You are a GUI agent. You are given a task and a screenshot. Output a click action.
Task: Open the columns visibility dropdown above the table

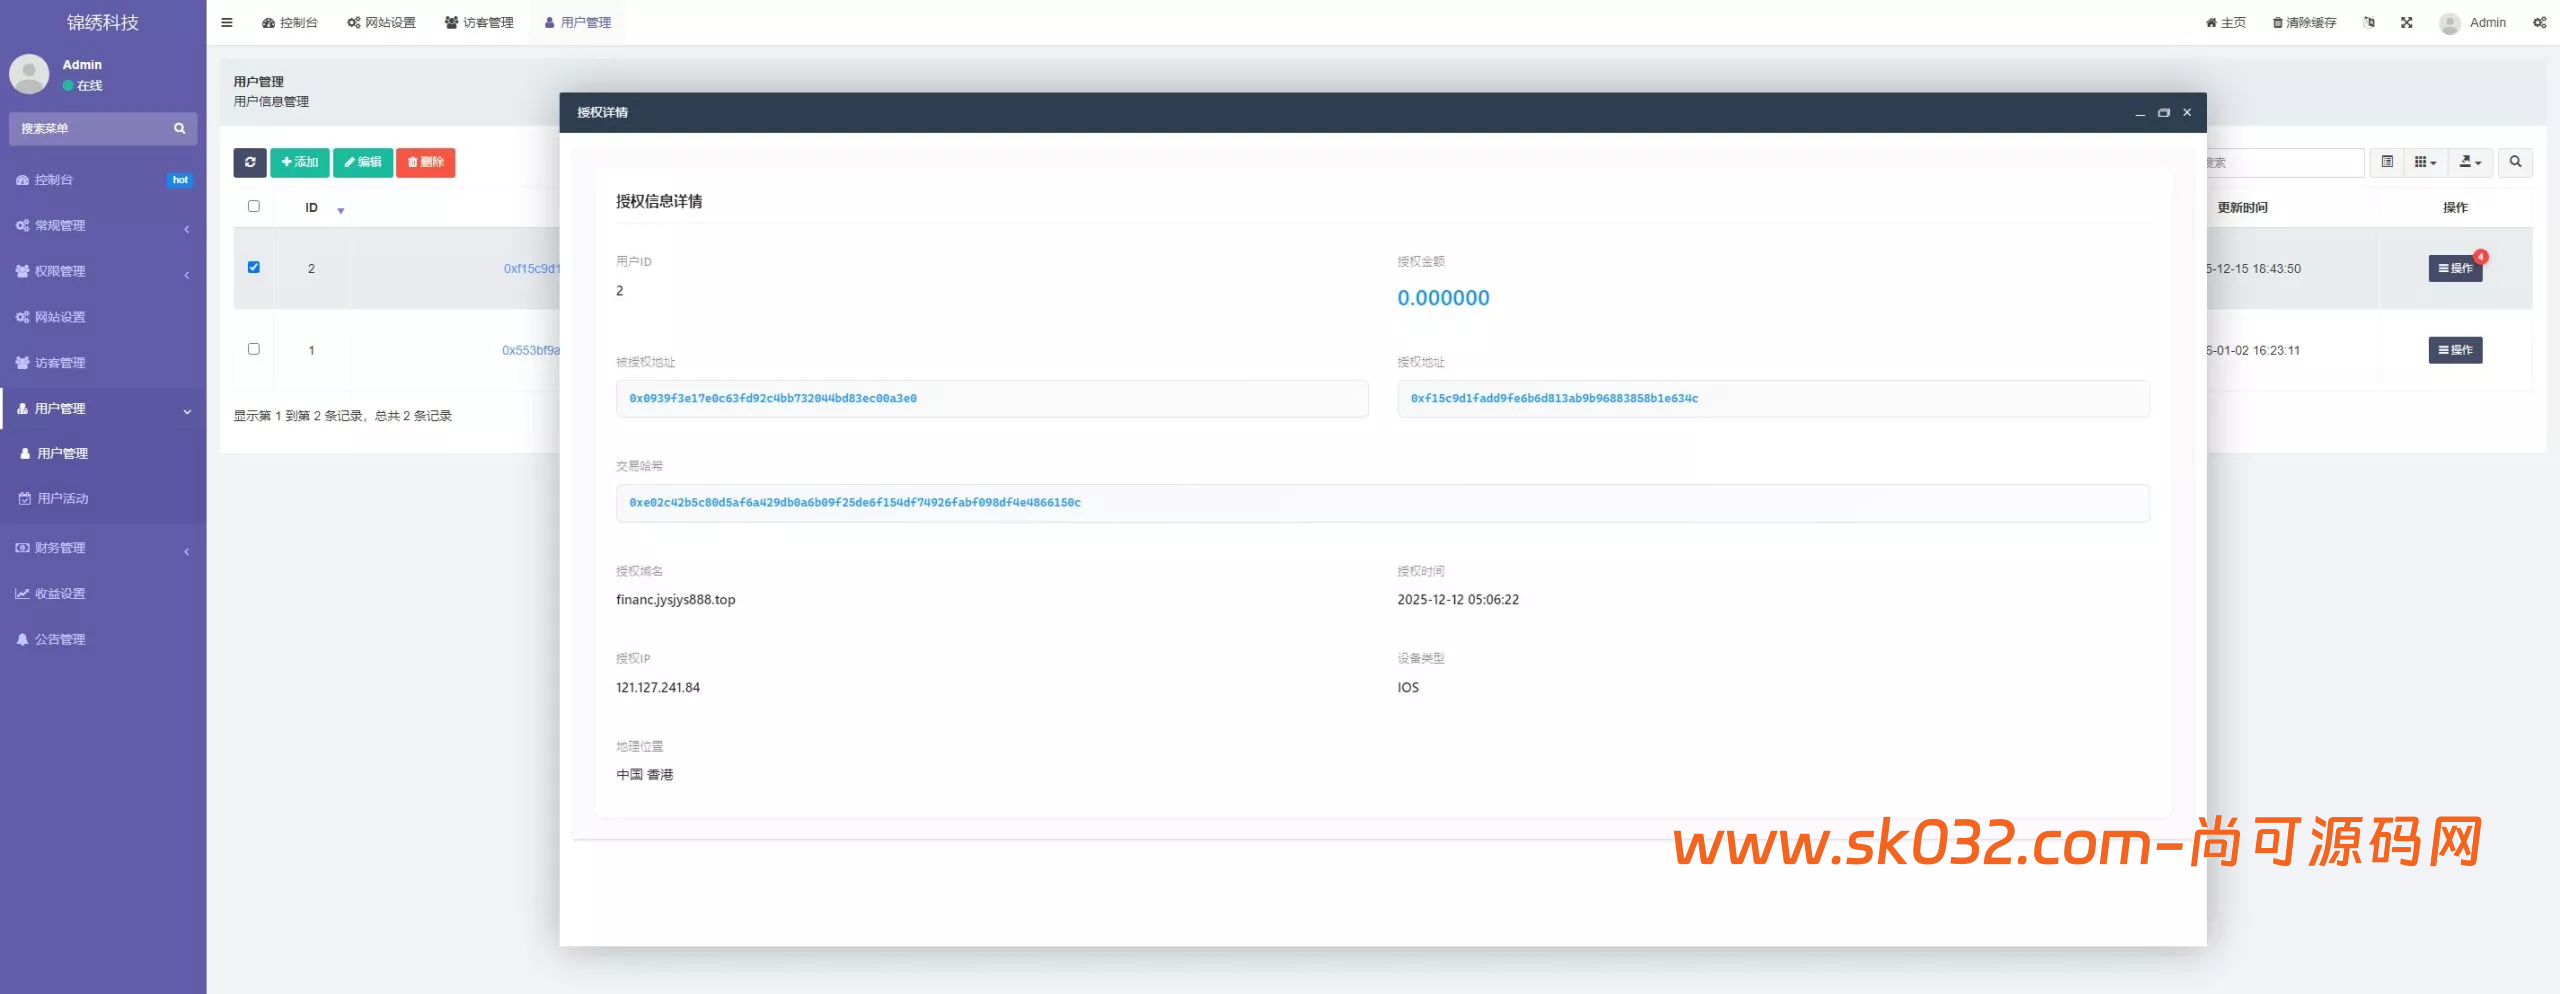point(2424,162)
